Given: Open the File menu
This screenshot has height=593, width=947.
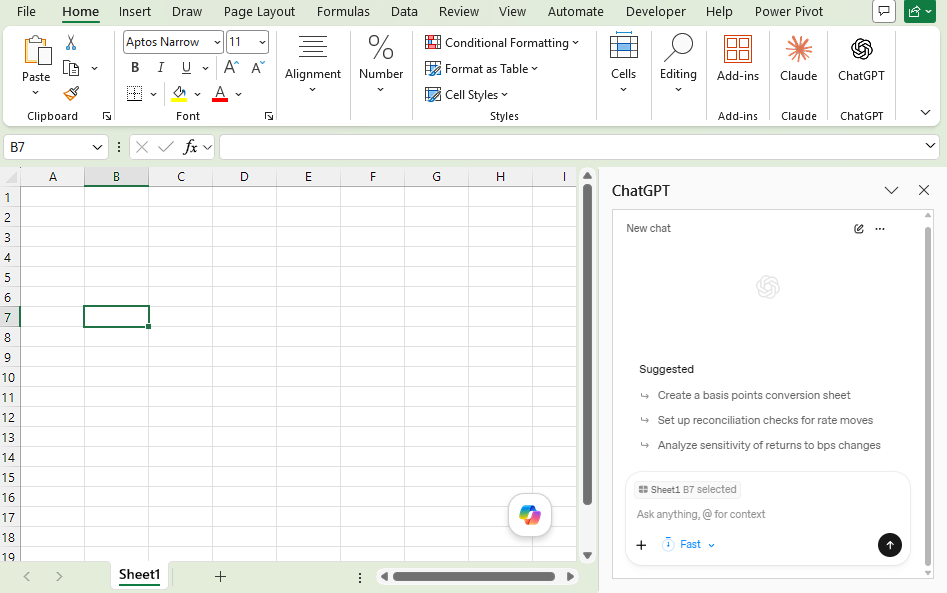Looking at the screenshot, I should pos(26,11).
